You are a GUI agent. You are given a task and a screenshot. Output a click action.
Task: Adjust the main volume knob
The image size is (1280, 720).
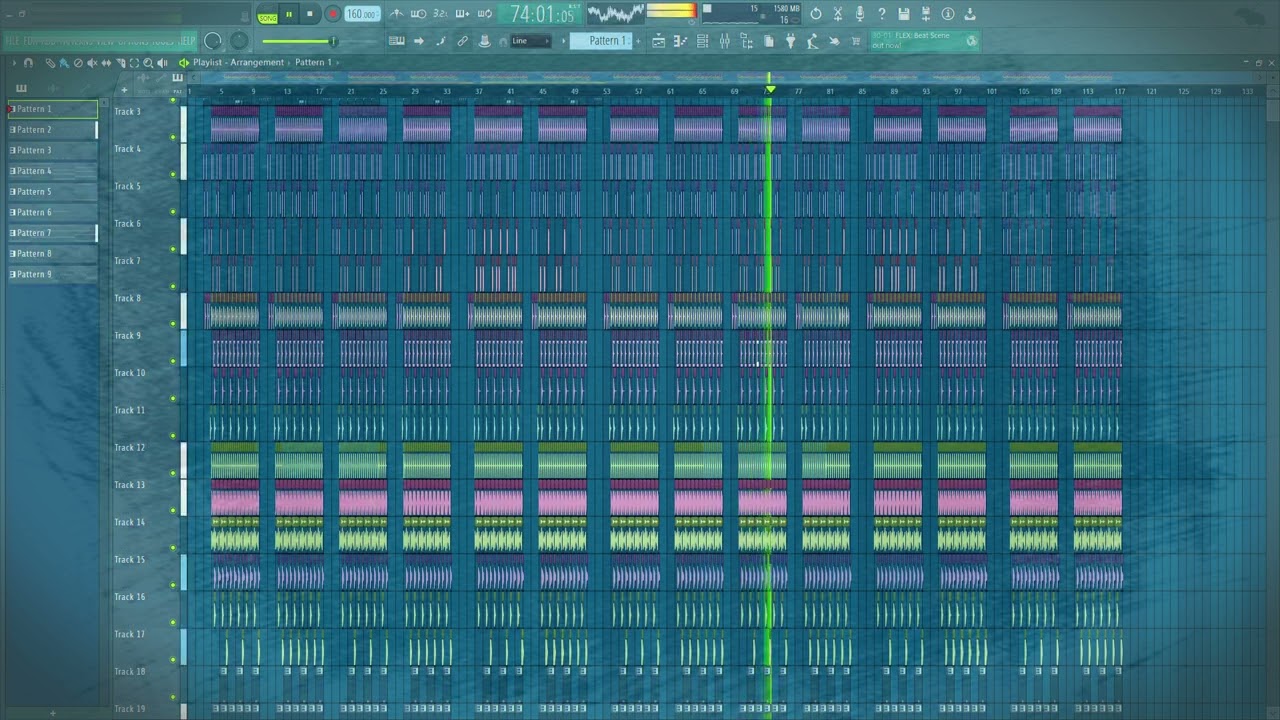(213, 41)
